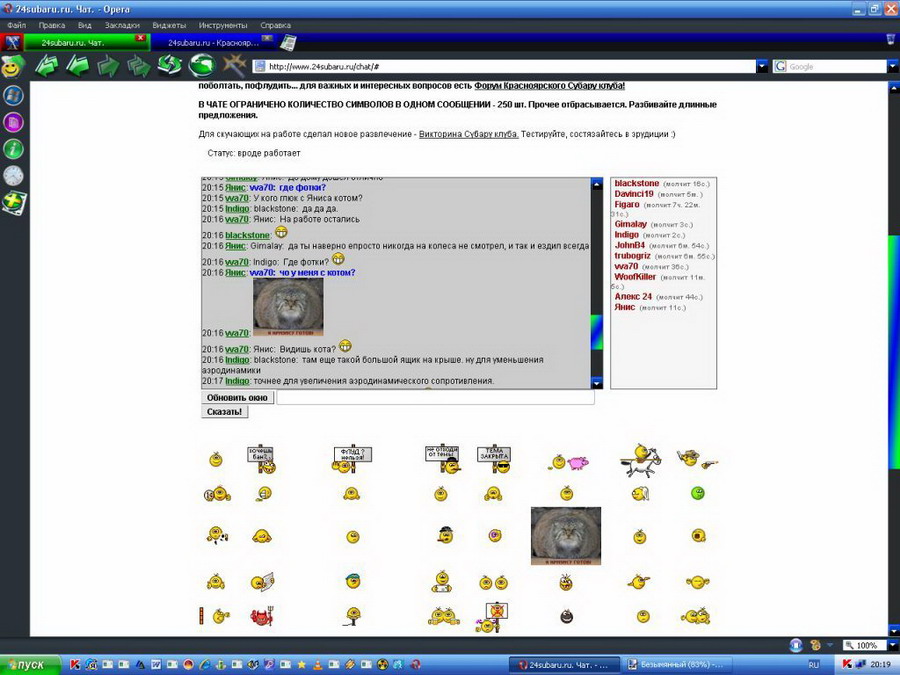
Task: Open the clock history sidebar panel icon
Action: pos(13,176)
